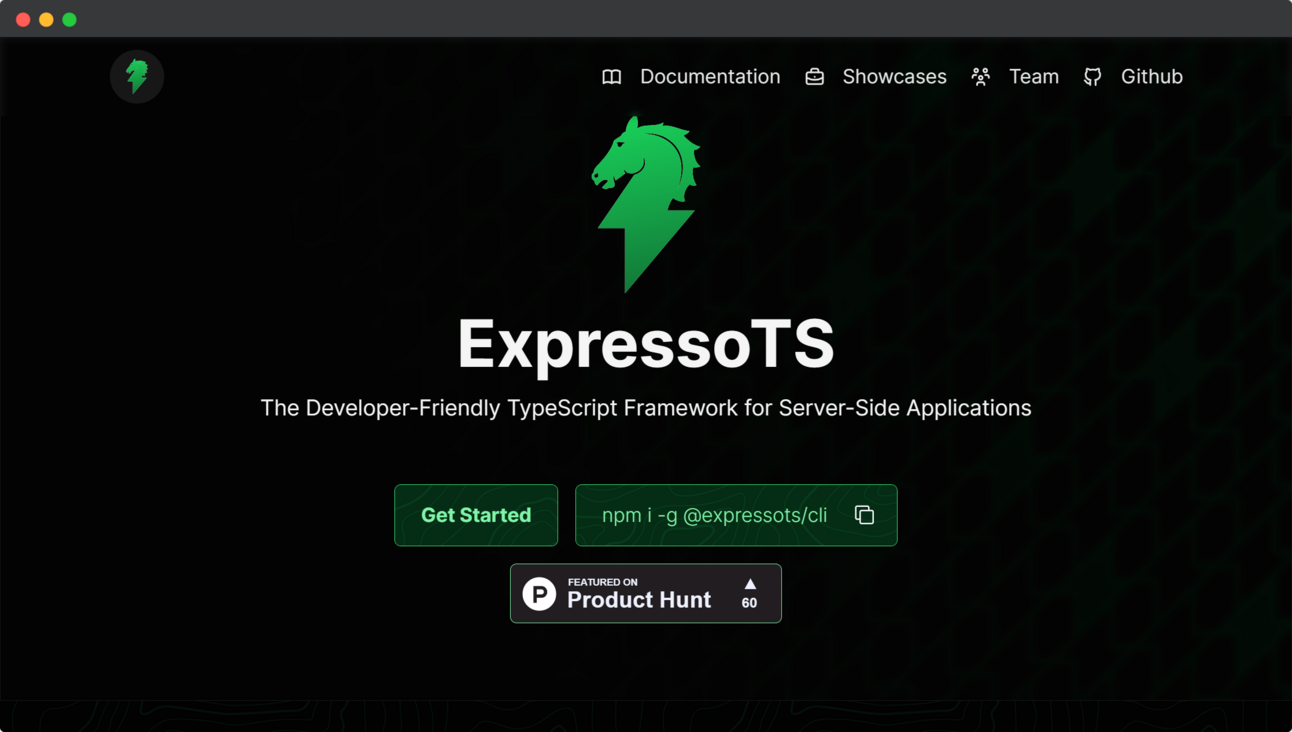This screenshot has height=732, width=1292.
Task: Click the people icon beside Team
Action: coord(981,77)
